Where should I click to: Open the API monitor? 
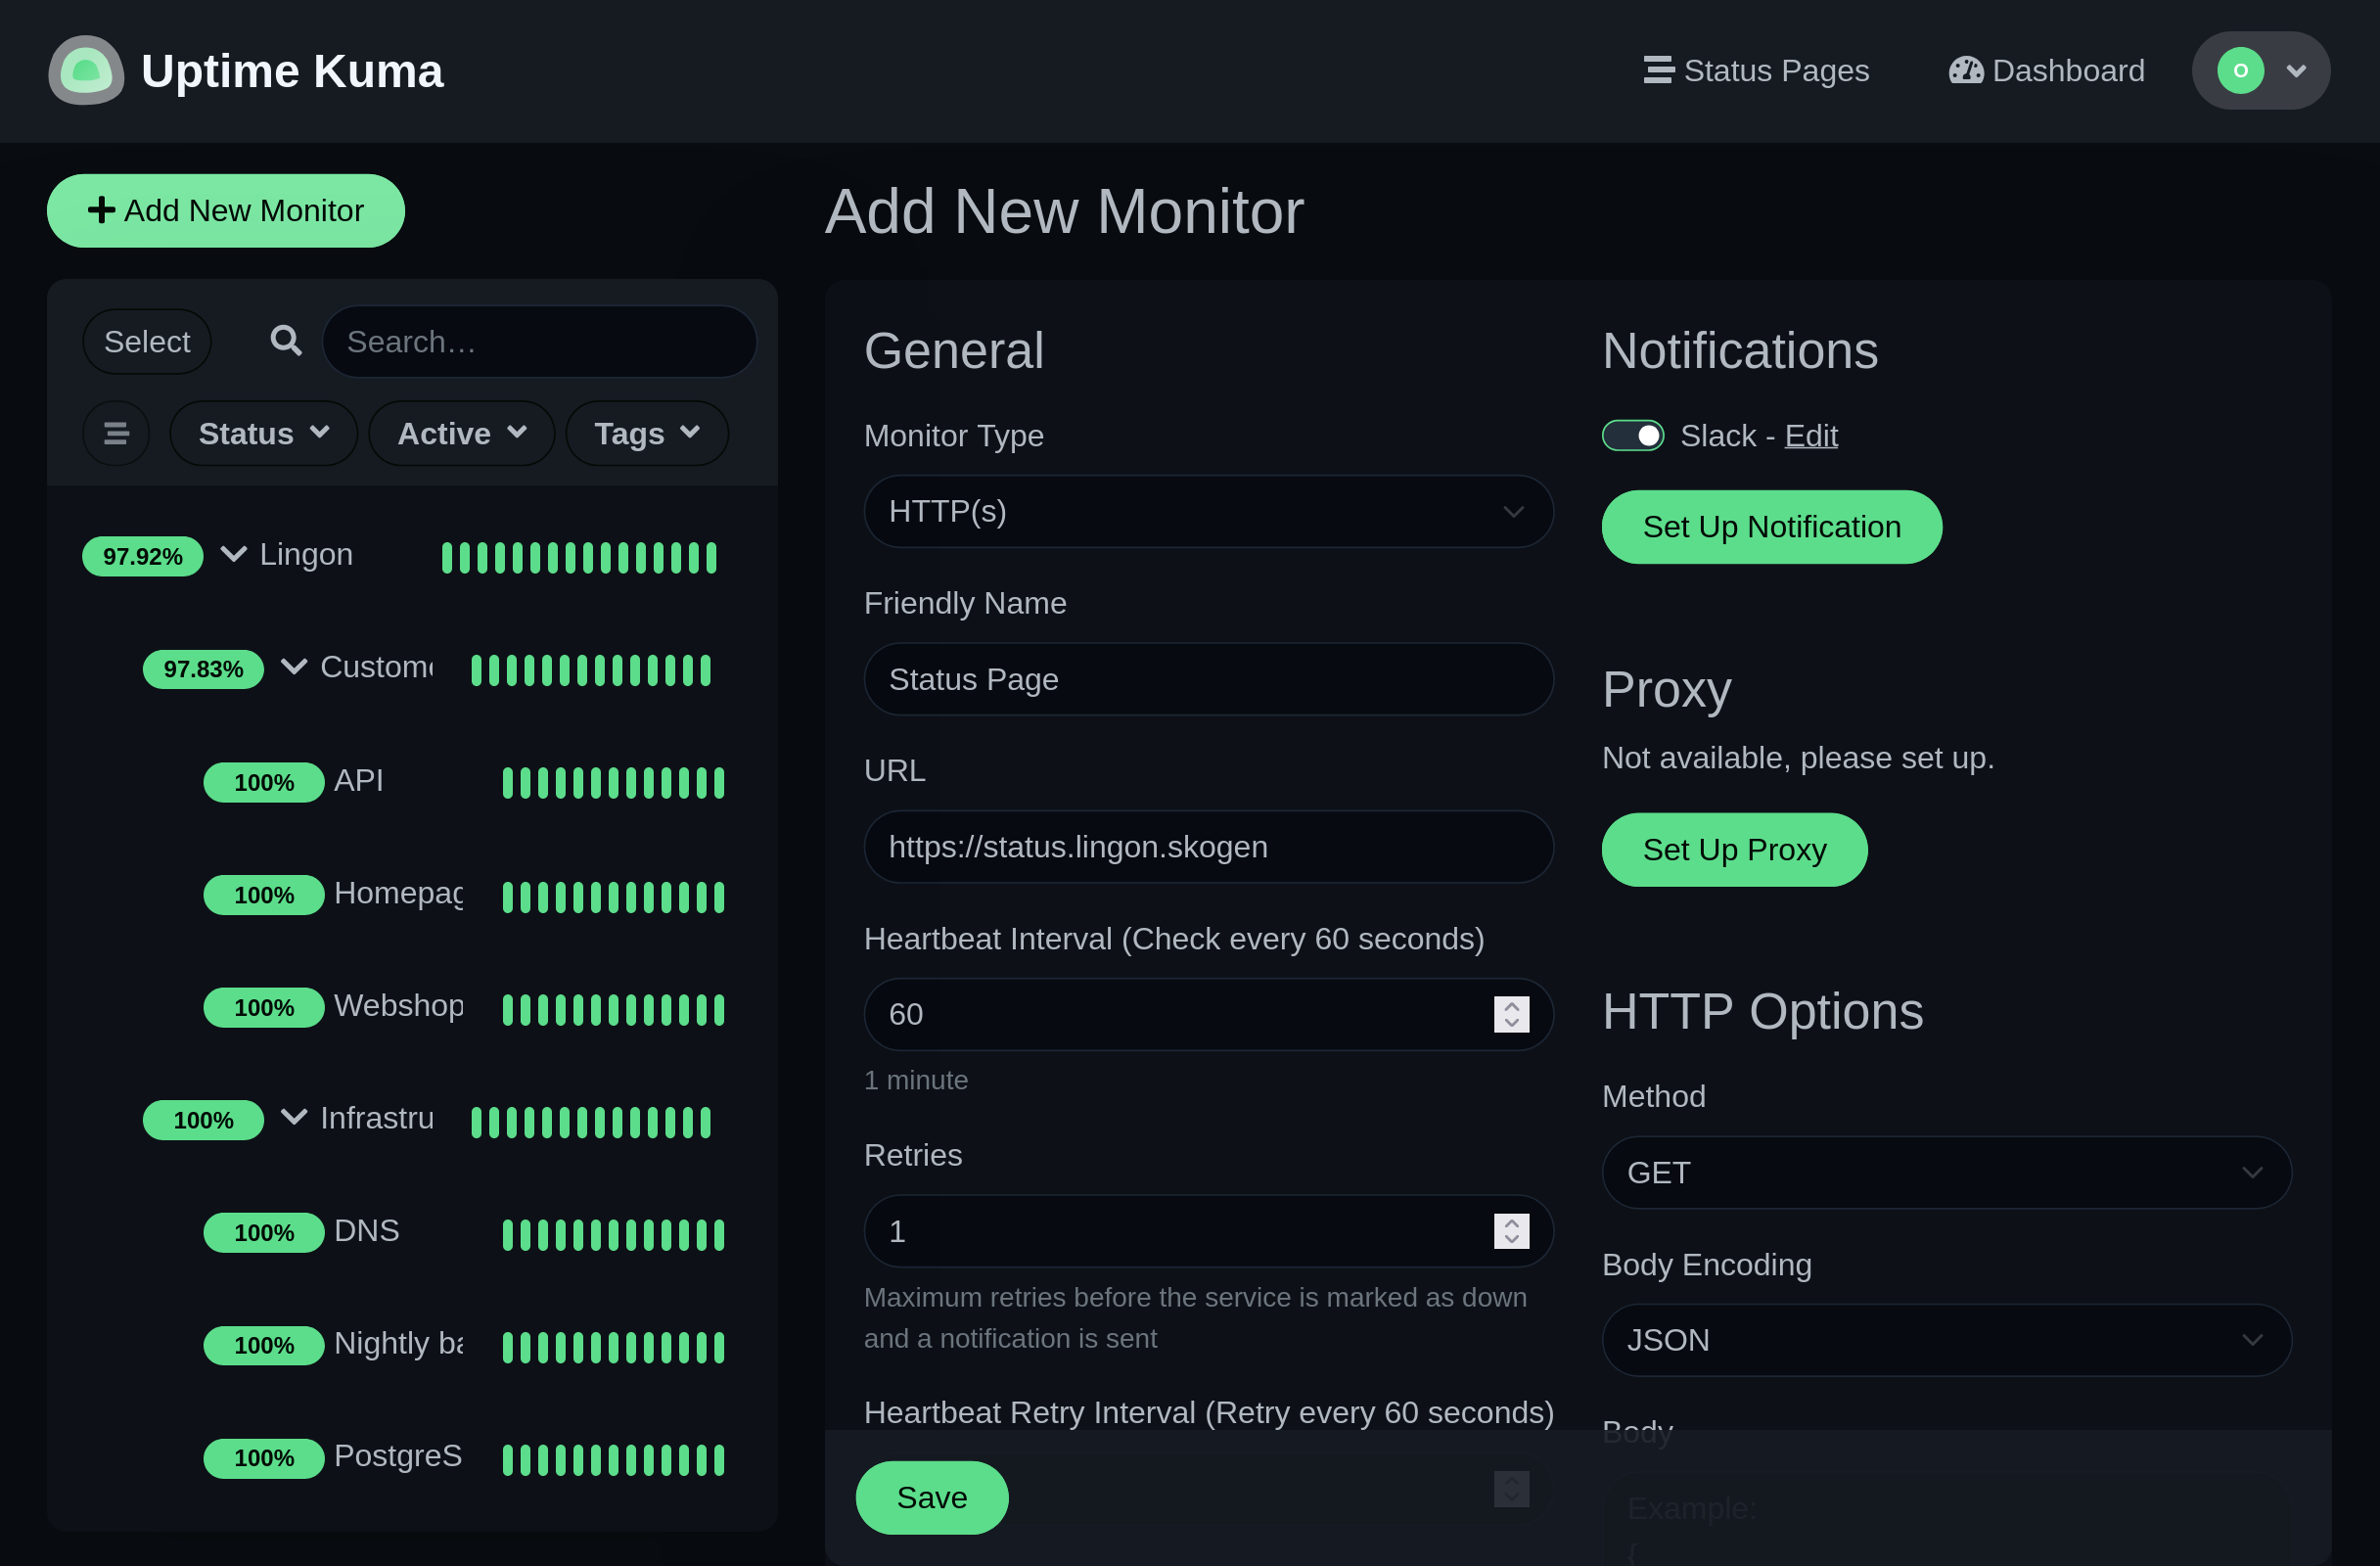click(x=359, y=780)
